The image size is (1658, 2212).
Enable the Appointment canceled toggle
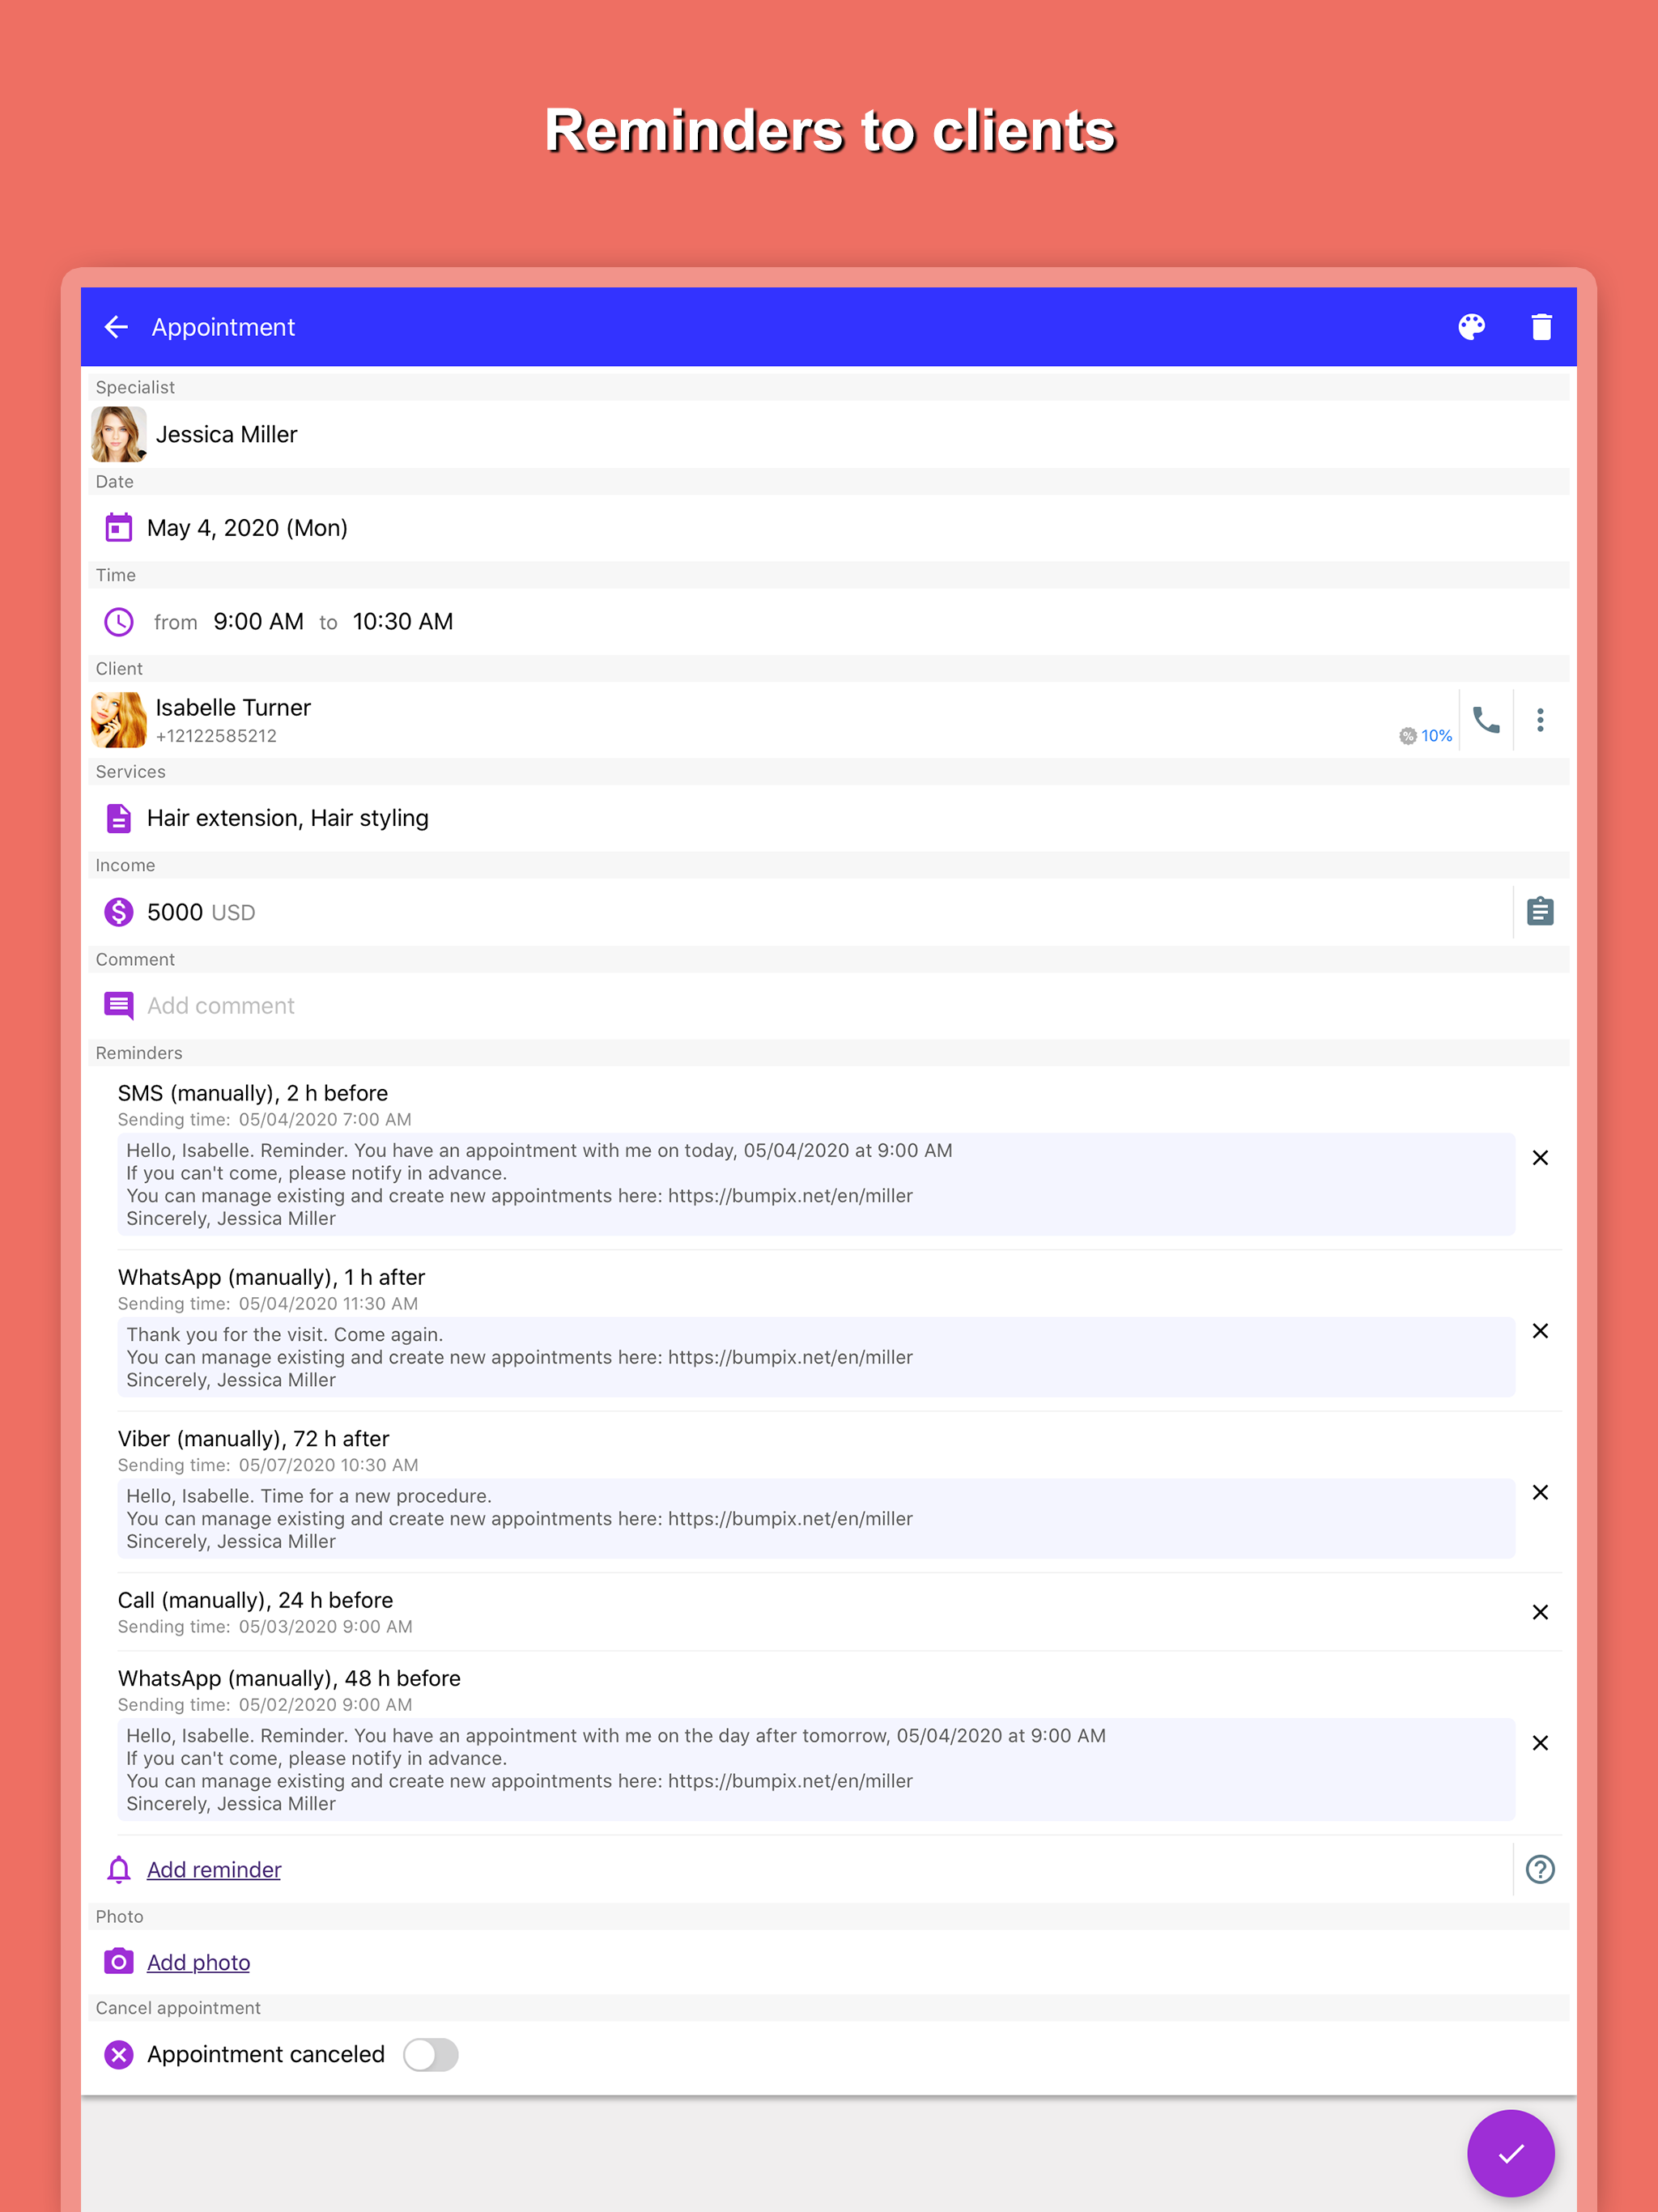click(x=430, y=2054)
